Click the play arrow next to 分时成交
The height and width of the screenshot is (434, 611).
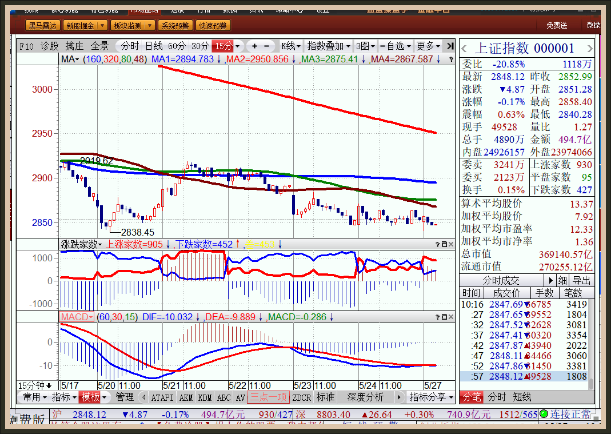551,281
